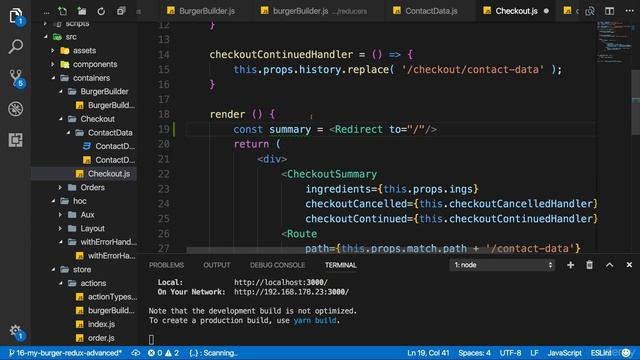The width and height of the screenshot is (640, 360).
Task: Expand the Aux folder arrow
Action: [x=60, y=215]
